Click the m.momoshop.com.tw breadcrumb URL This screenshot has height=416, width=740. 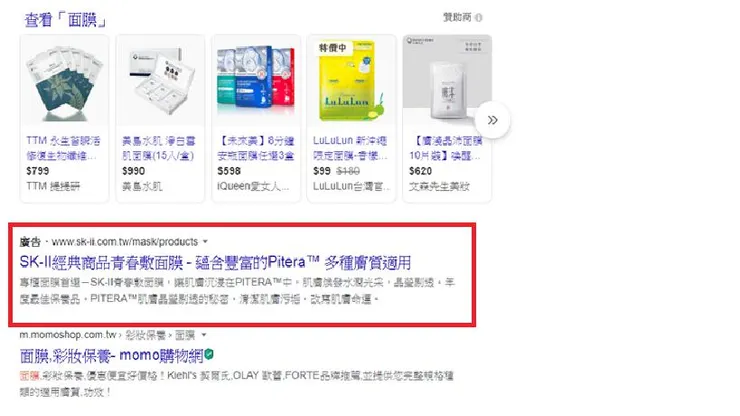pyautogui.click(x=68, y=335)
